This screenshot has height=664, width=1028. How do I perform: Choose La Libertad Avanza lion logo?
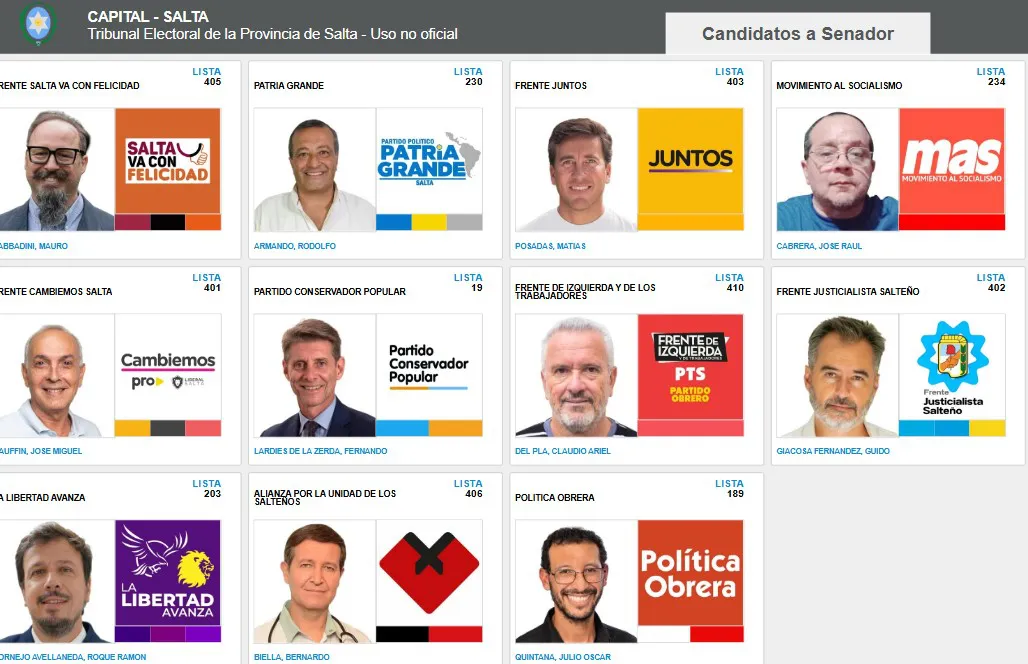coord(168,573)
